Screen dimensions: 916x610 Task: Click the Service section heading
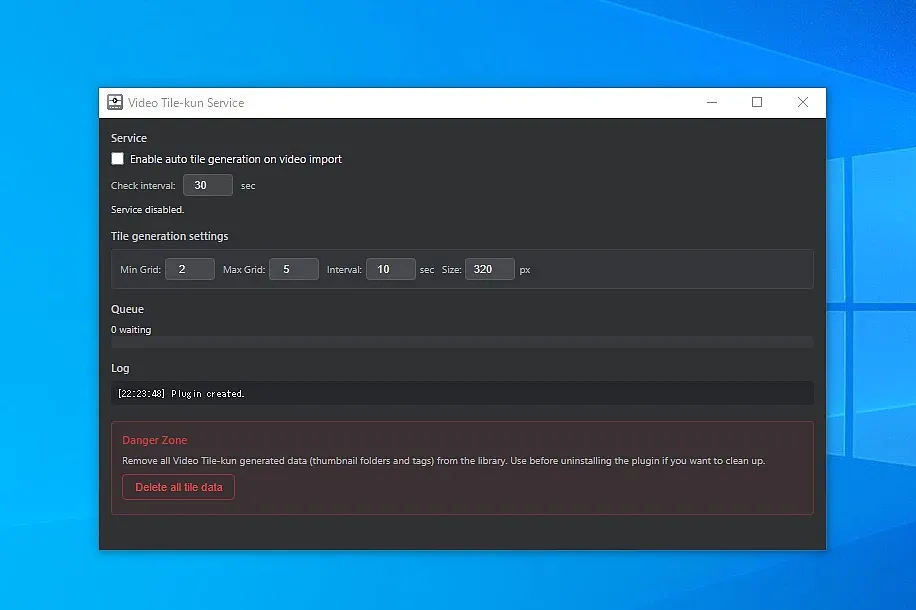click(128, 138)
